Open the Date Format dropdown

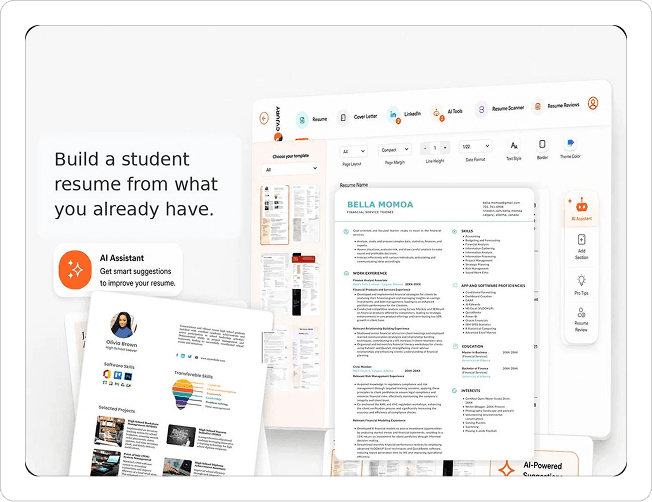(476, 146)
